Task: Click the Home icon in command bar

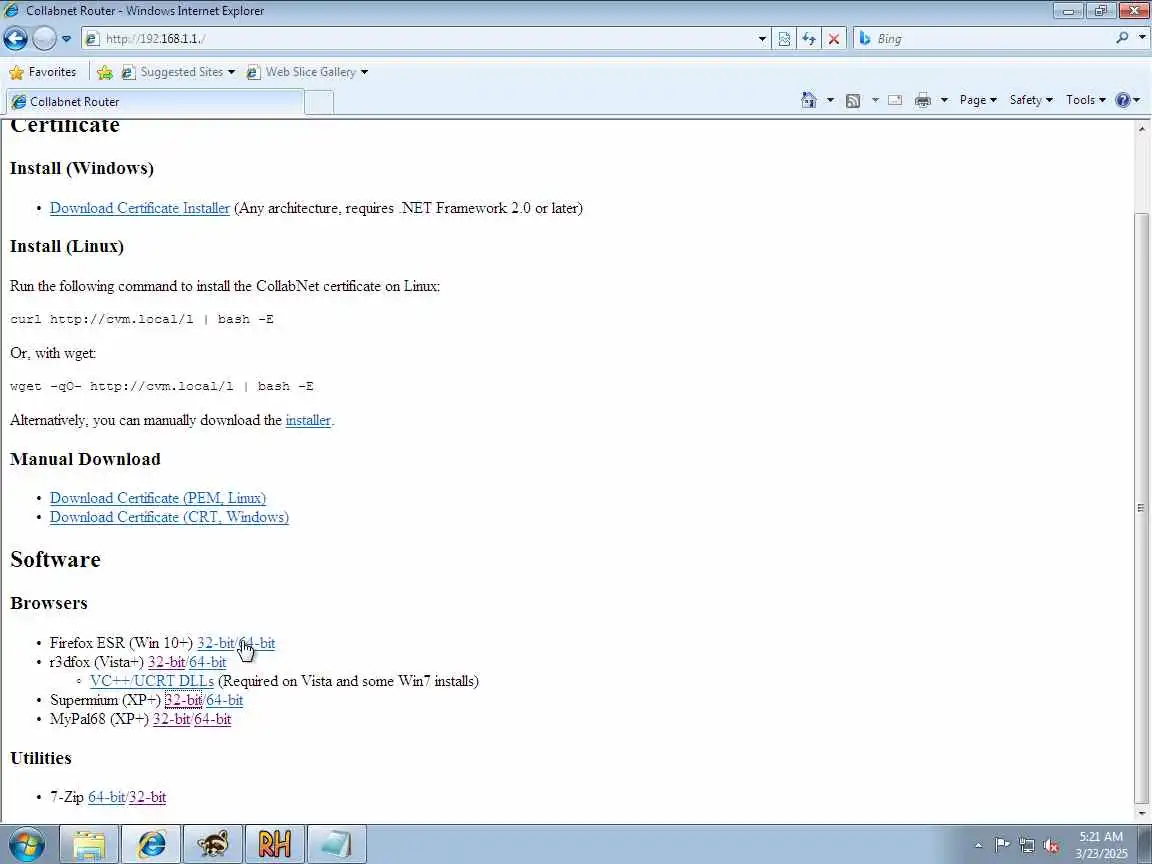Action: [x=809, y=100]
